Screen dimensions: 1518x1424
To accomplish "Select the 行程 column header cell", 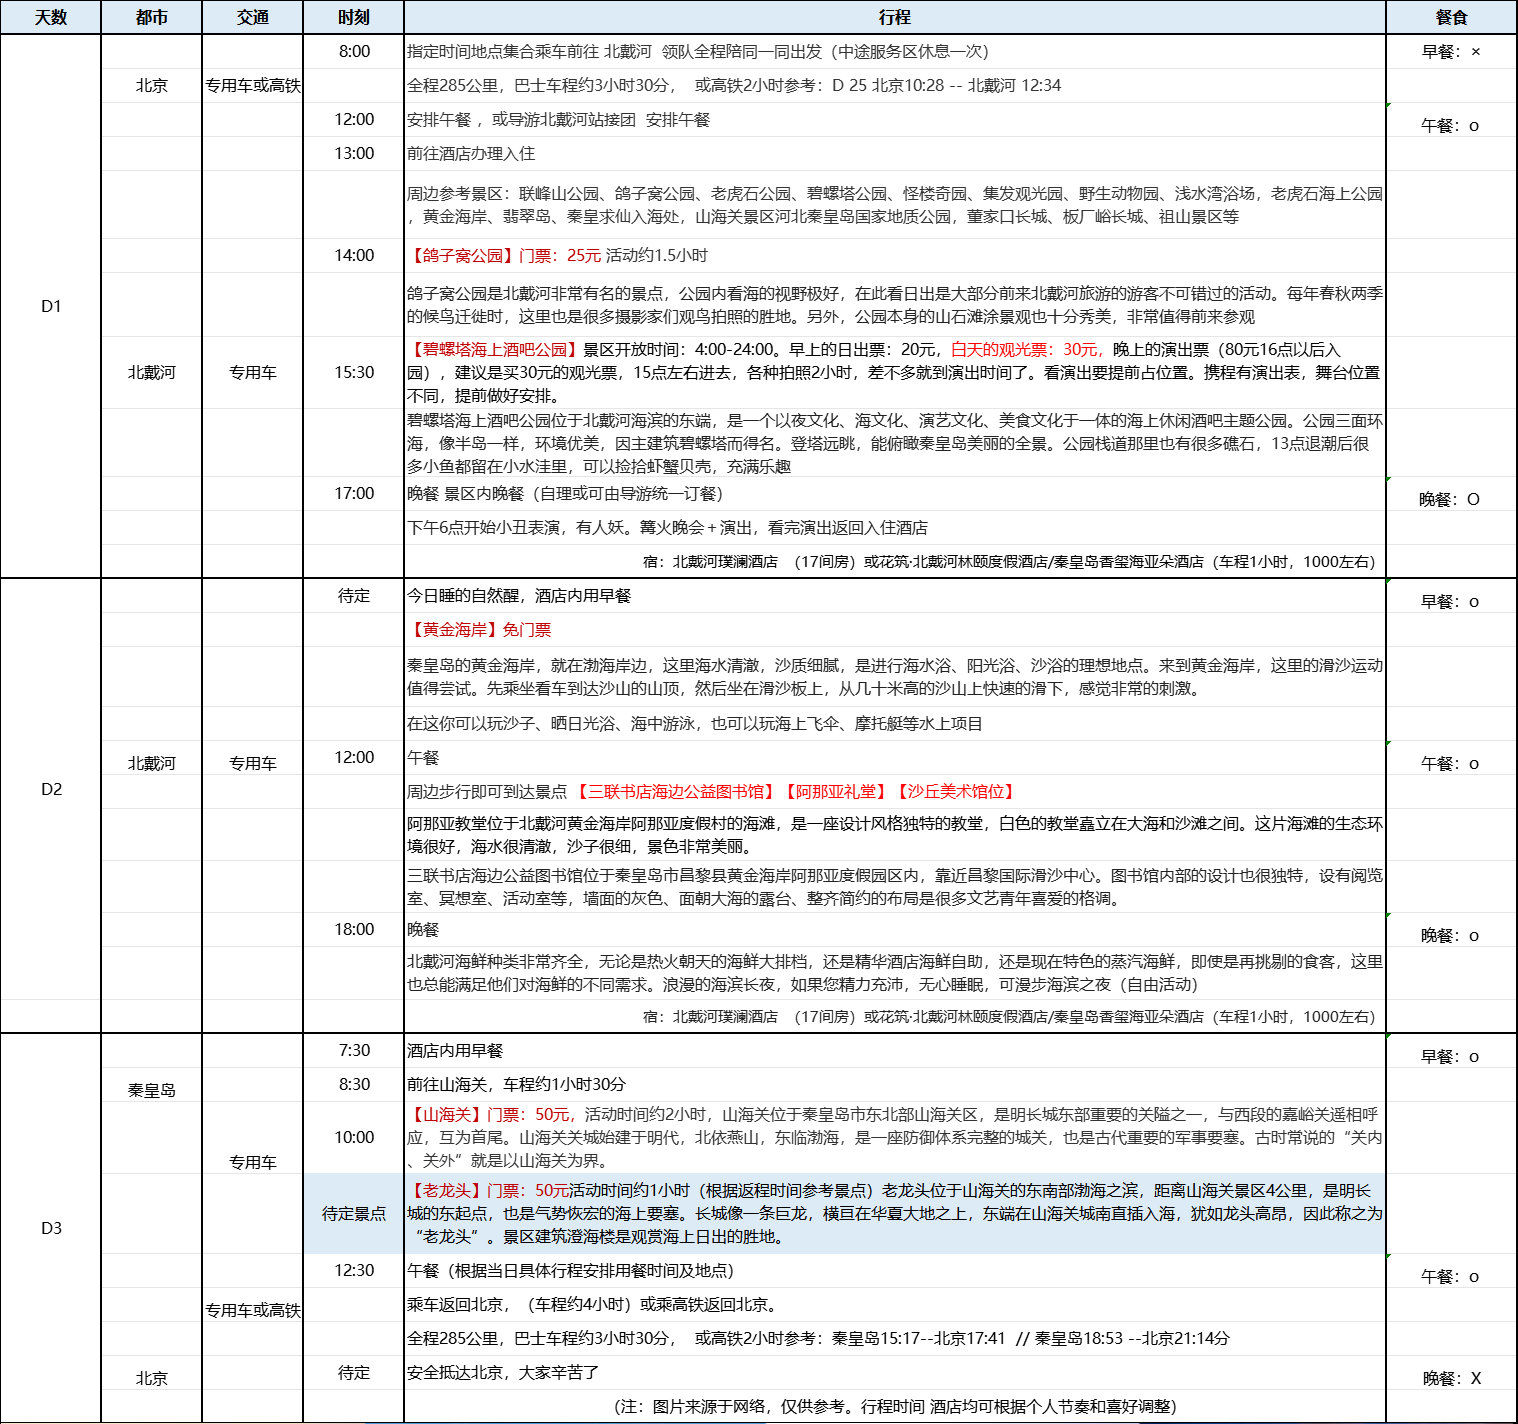I will tap(894, 17).
